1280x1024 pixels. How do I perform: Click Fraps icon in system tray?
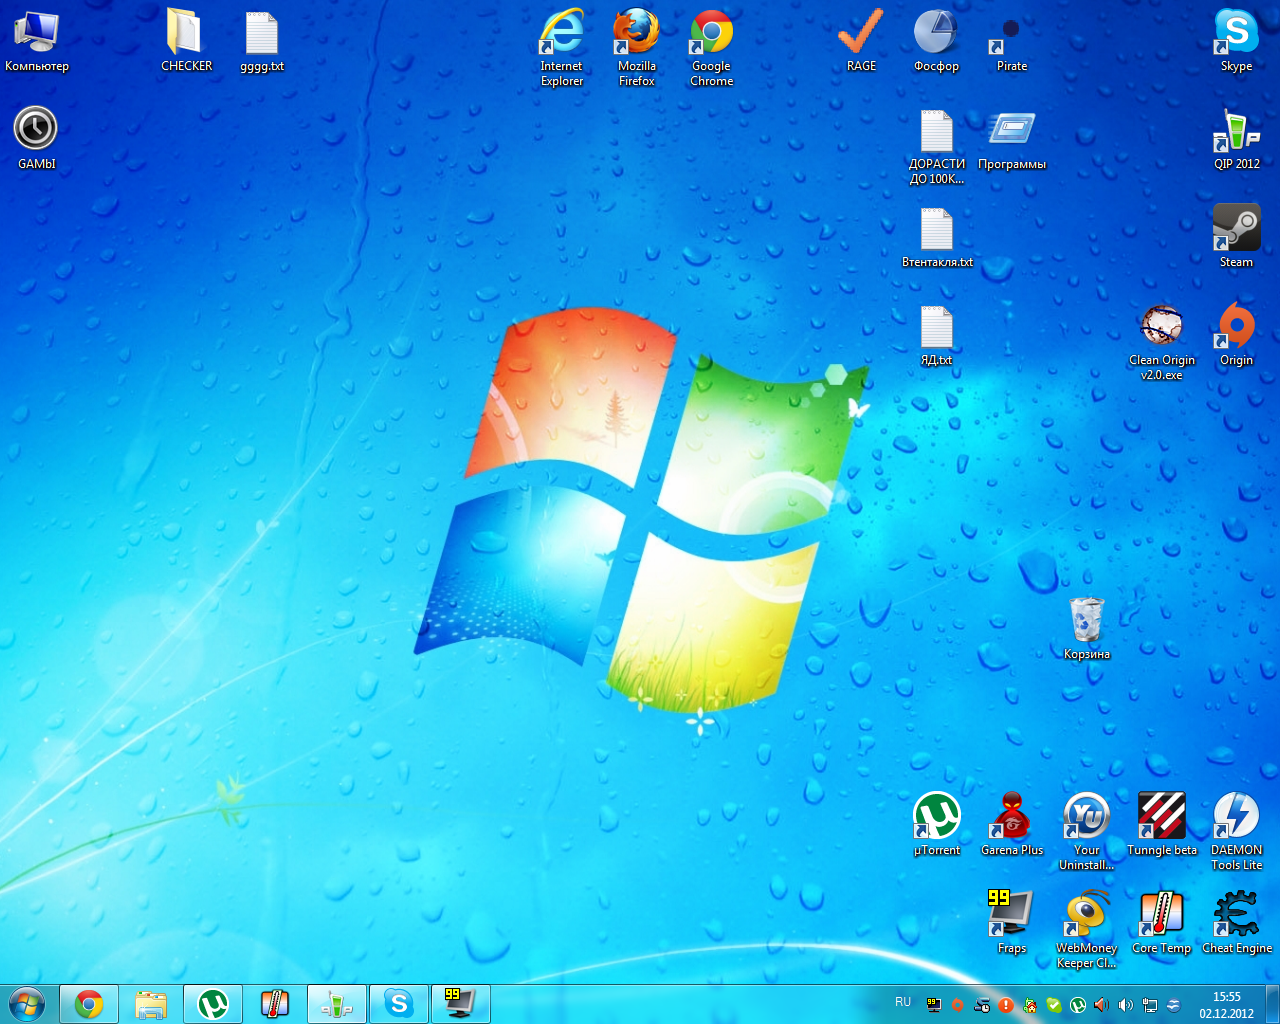pyautogui.click(x=934, y=1005)
